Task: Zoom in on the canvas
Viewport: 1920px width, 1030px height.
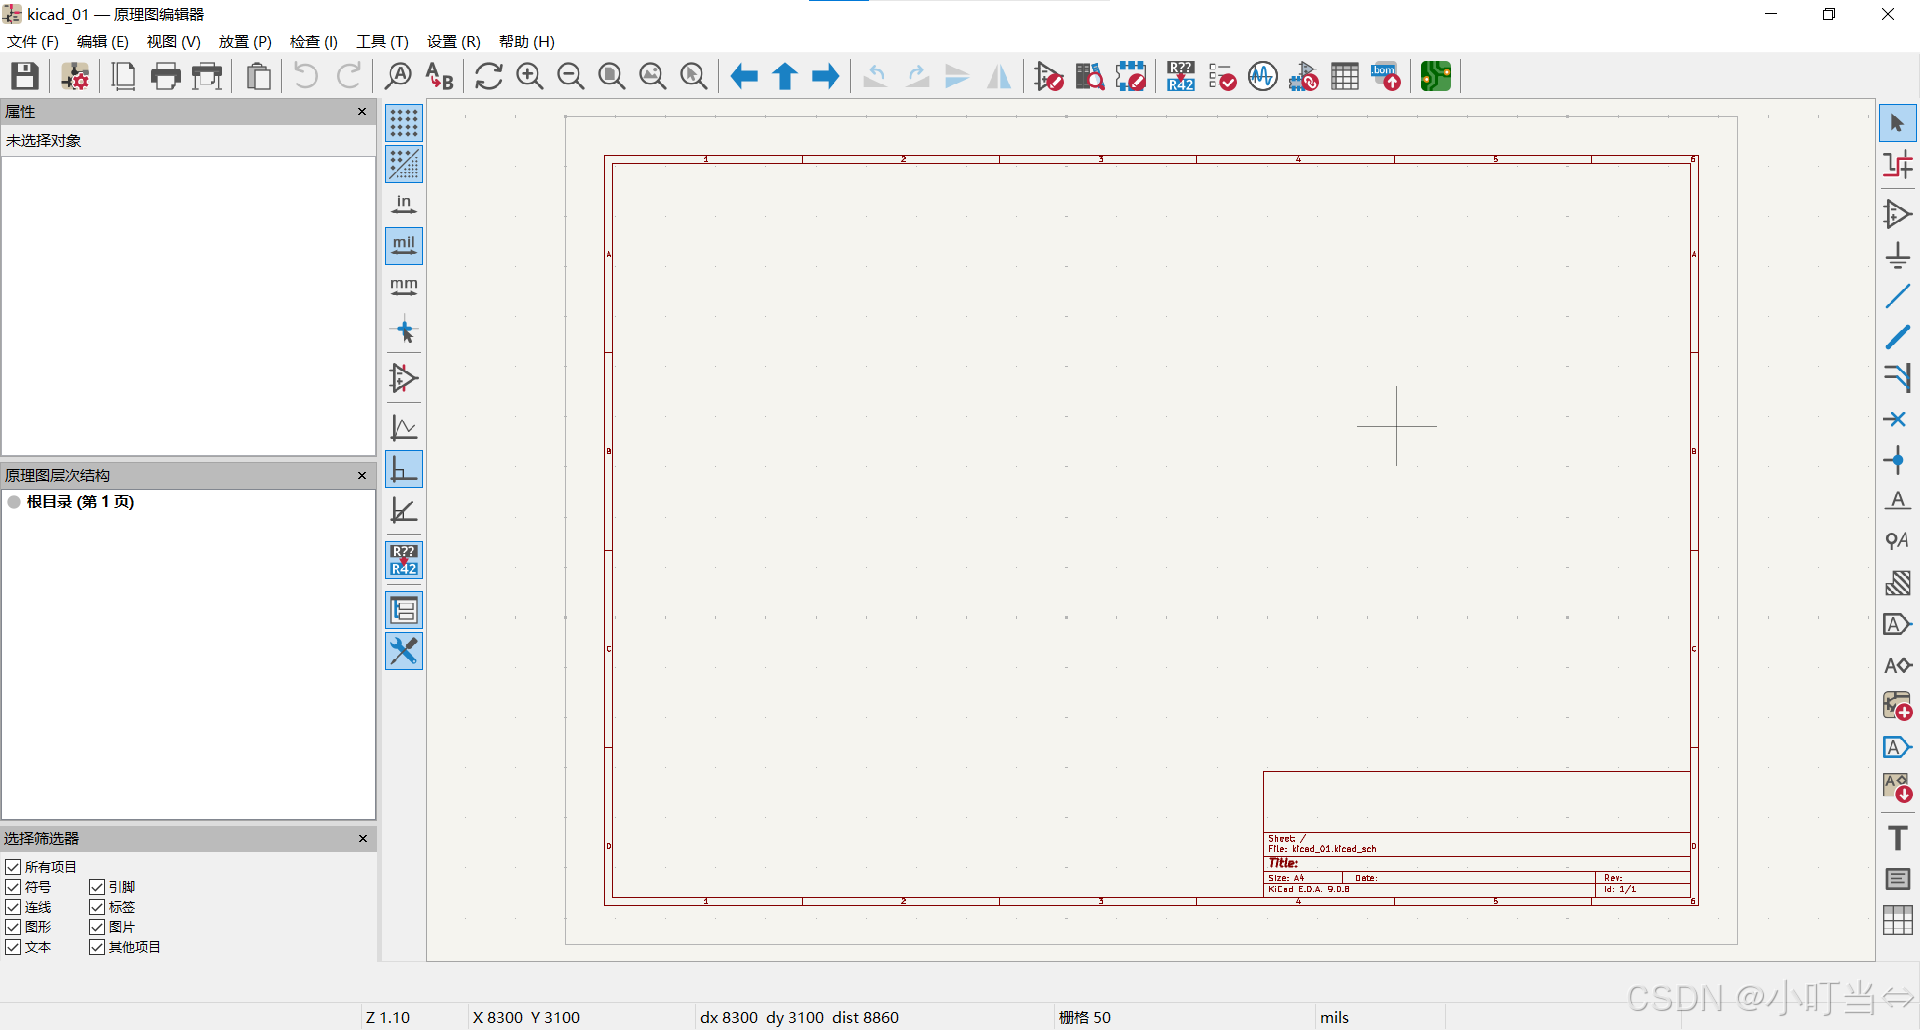Action: coord(529,76)
